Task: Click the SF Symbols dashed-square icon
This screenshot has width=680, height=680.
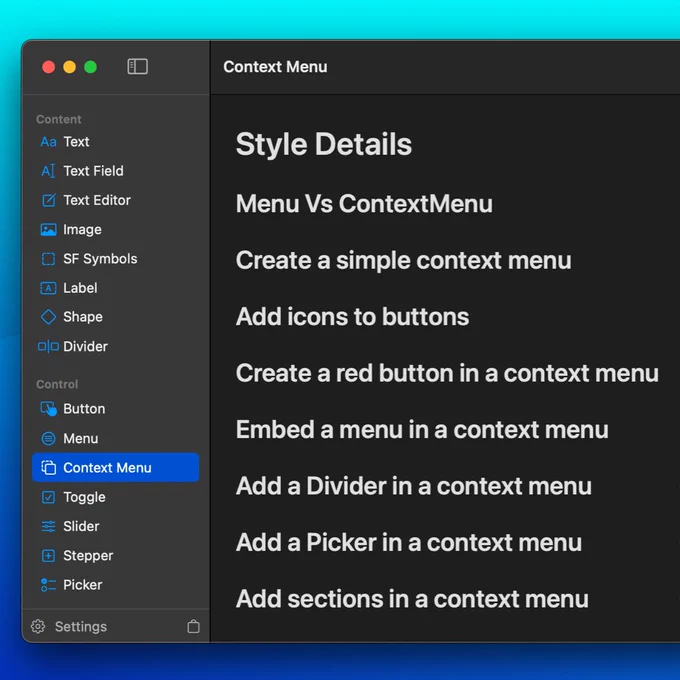Action: [x=48, y=259]
